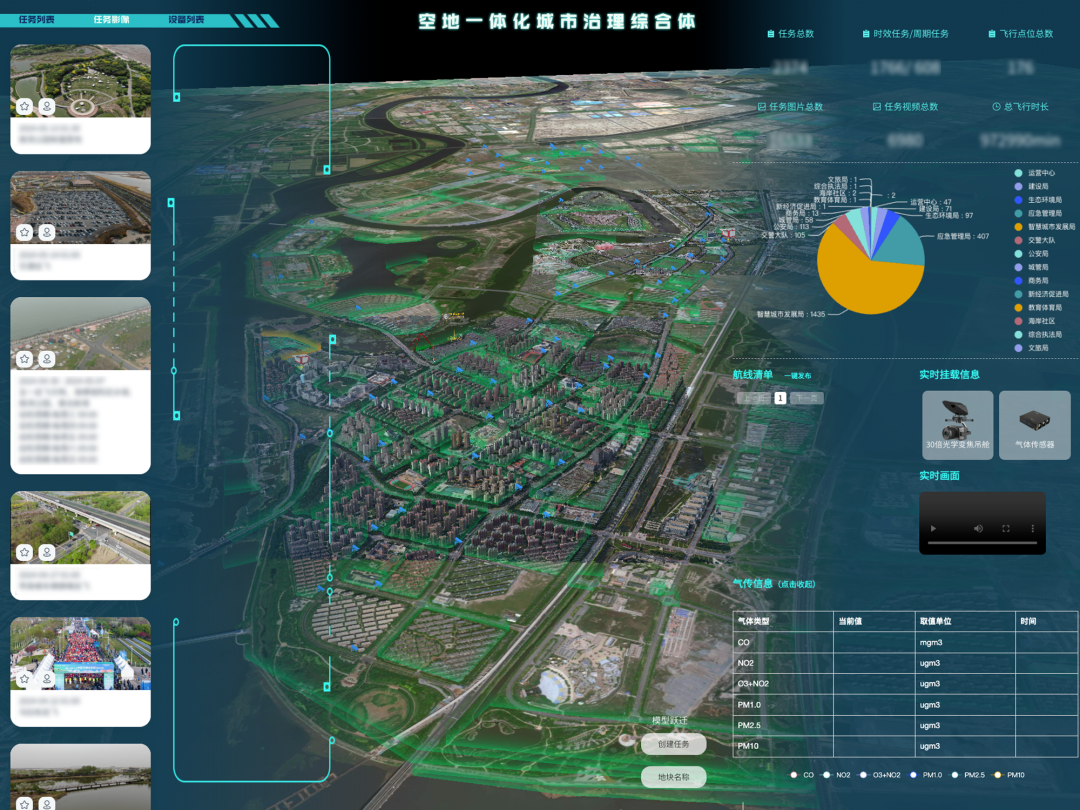Play the real-time video feed
The image size is (1080, 810).
(934, 528)
